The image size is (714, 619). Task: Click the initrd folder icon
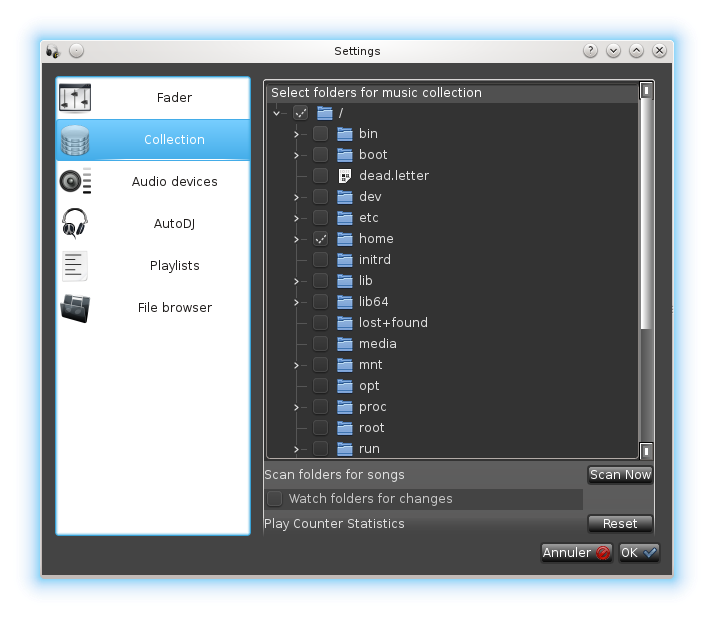[345, 260]
